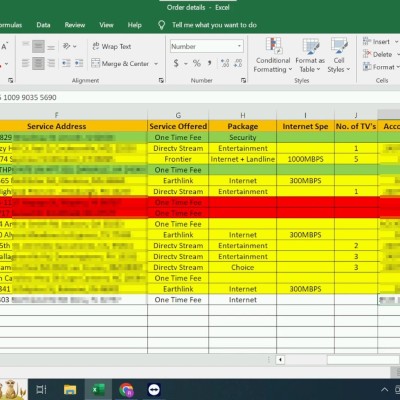
Task: Select column J header
Action: pos(356,115)
